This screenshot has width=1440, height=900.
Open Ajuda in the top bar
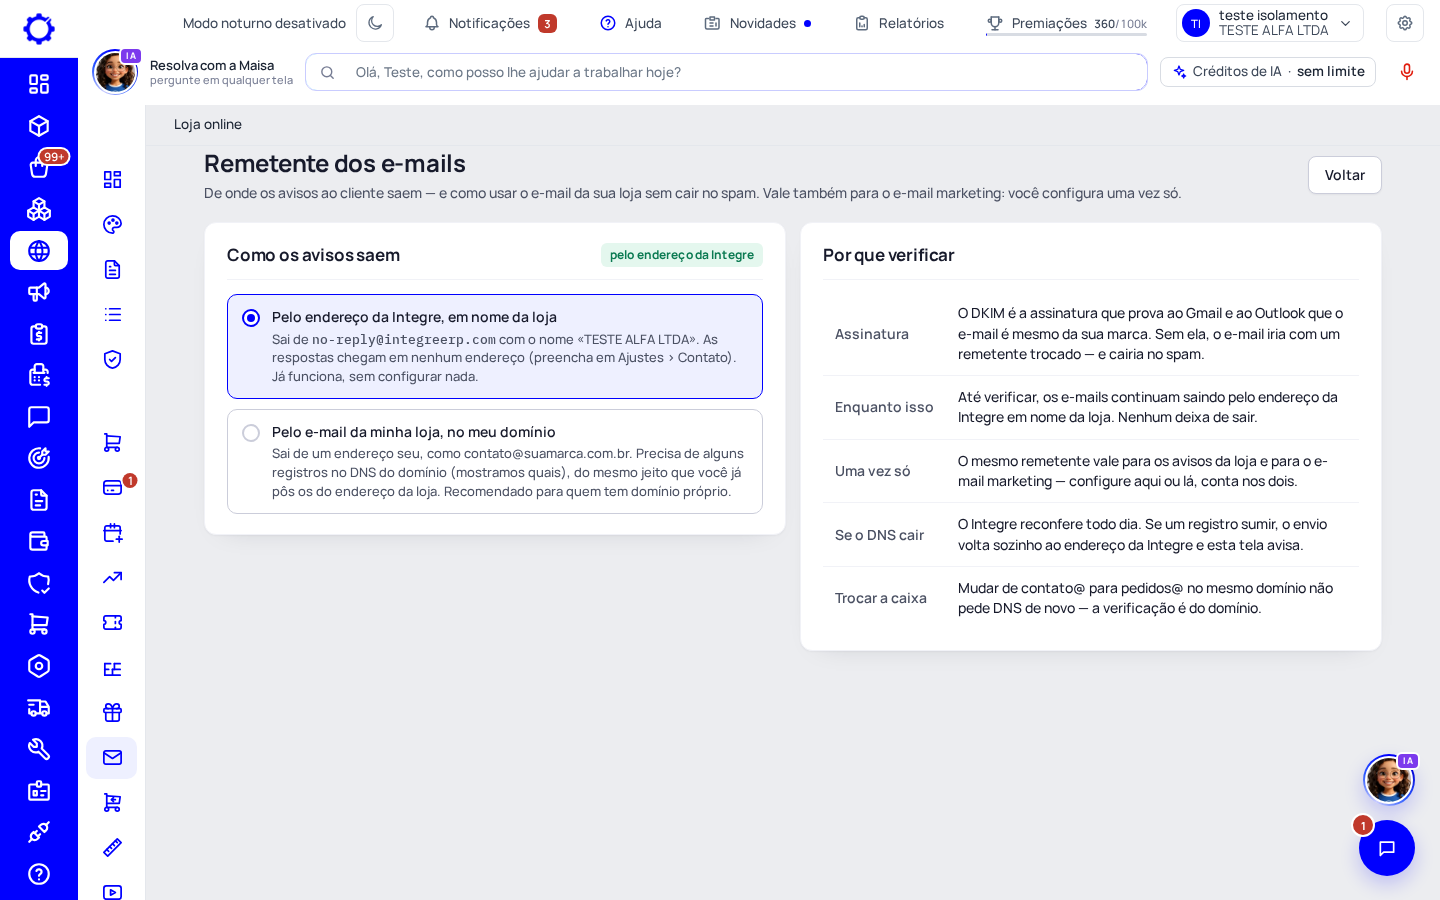click(x=631, y=23)
